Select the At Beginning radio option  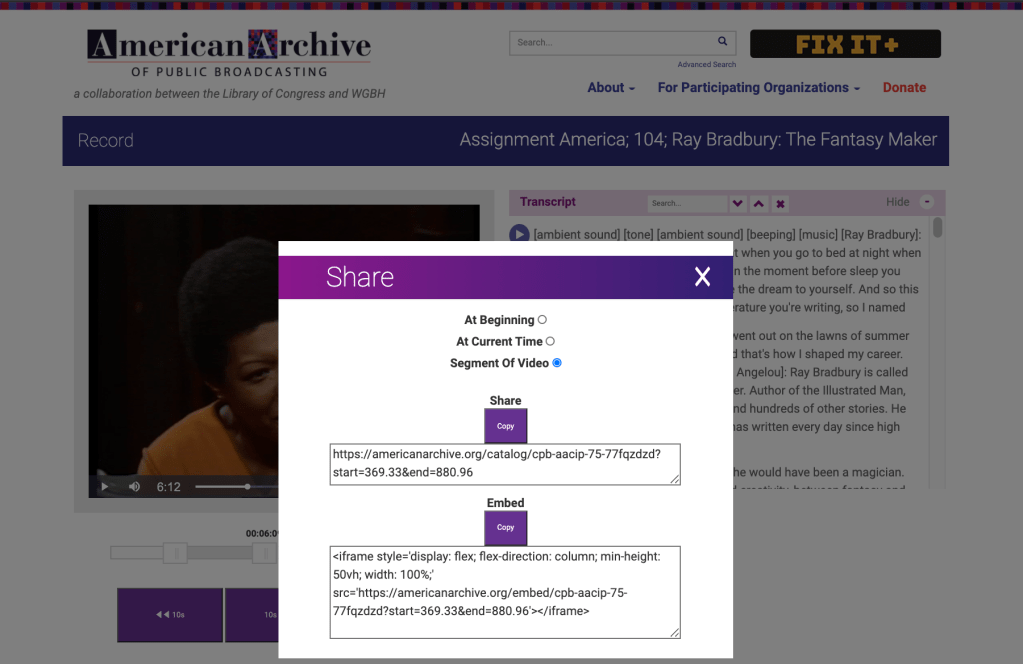tap(542, 320)
